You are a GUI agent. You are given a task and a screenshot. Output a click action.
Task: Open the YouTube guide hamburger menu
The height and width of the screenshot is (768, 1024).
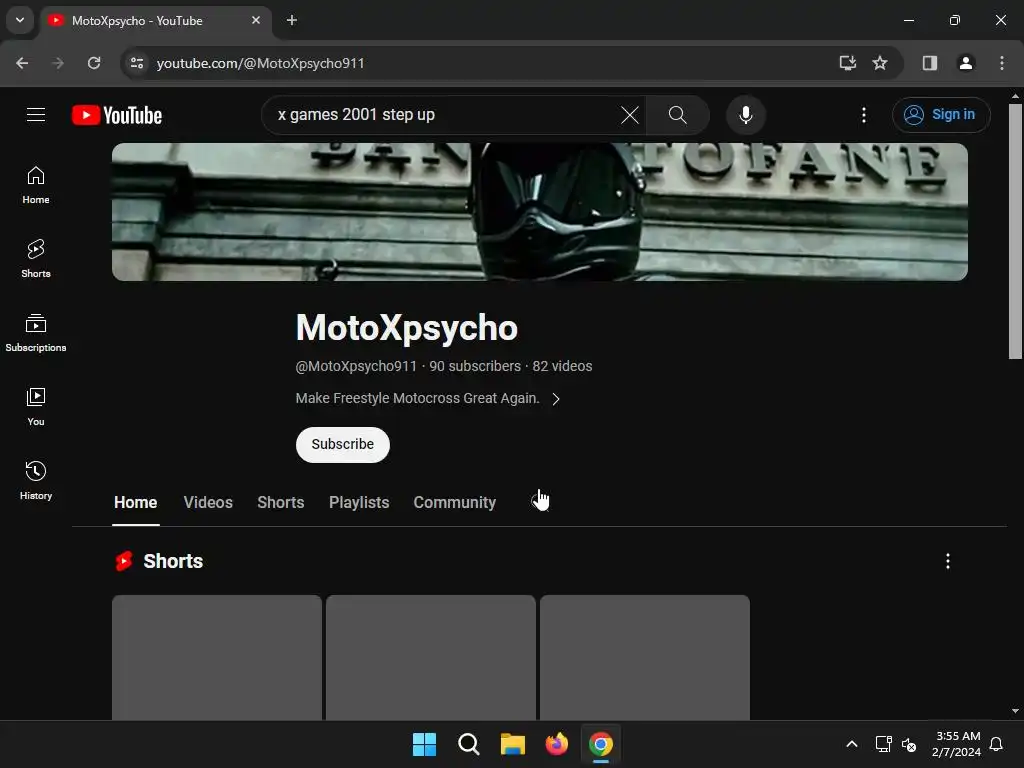pos(36,115)
